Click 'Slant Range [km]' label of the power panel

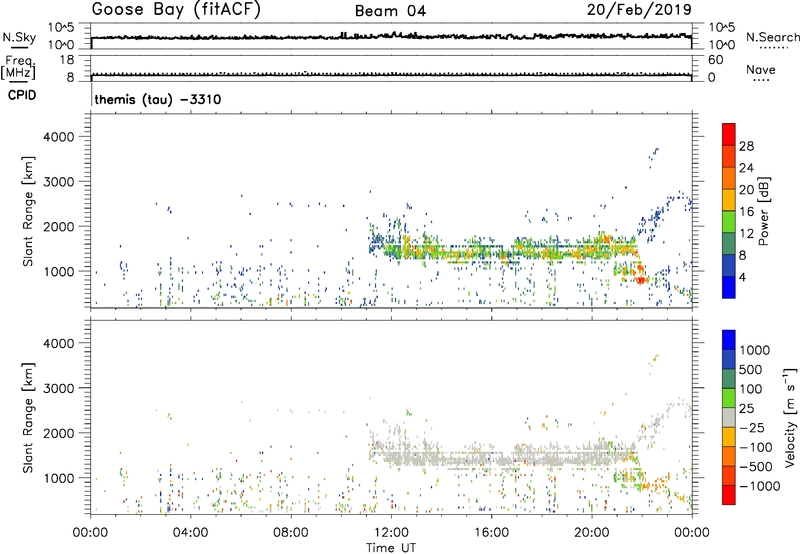28,211
